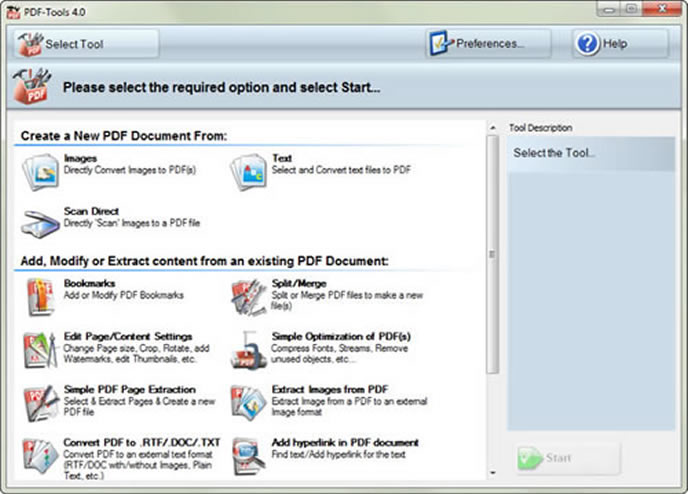Click 'Extract Images from PDF' title text

330,389
